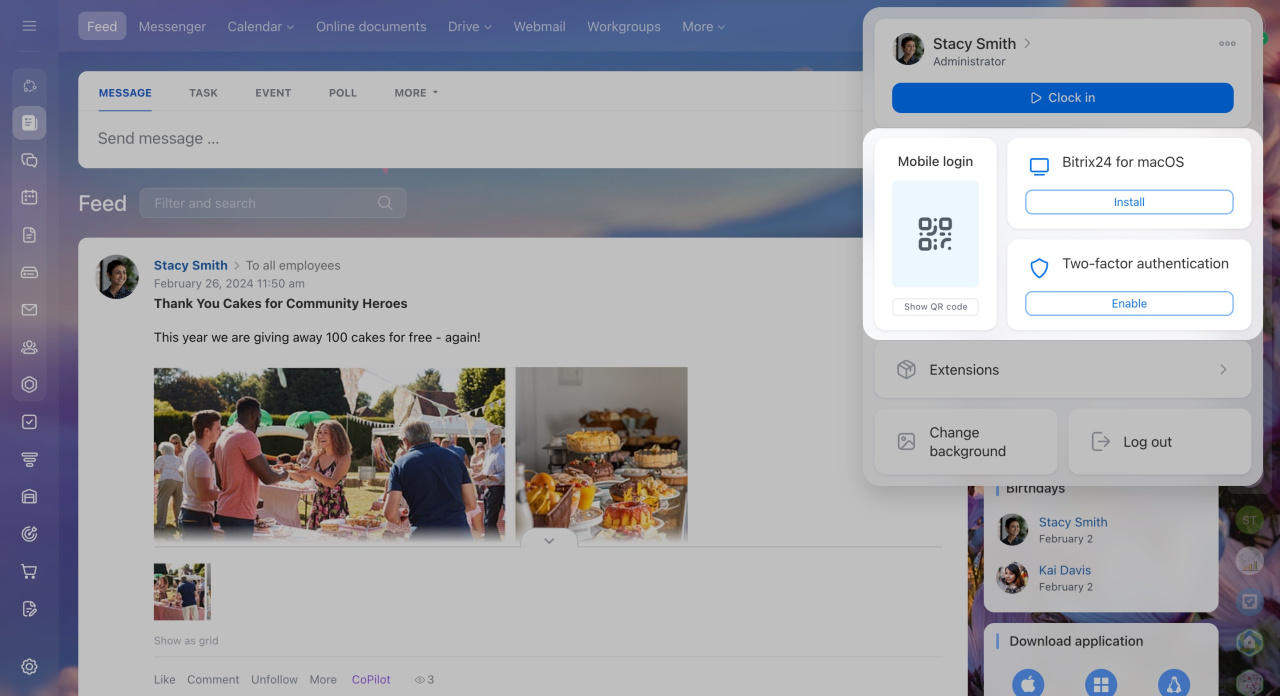
Task: Expand the collapsed post with down chevron
Action: (x=548, y=540)
